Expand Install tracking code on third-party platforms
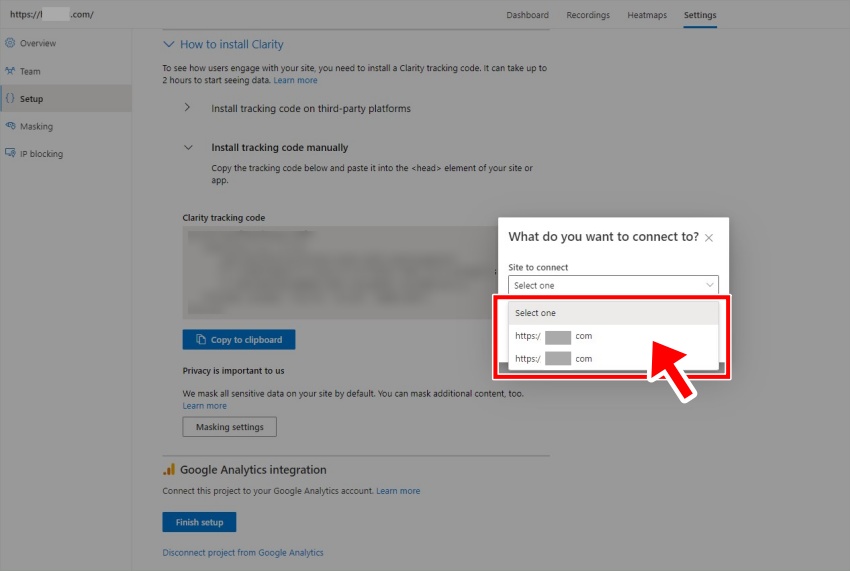The image size is (850, 571). (x=187, y=107)
